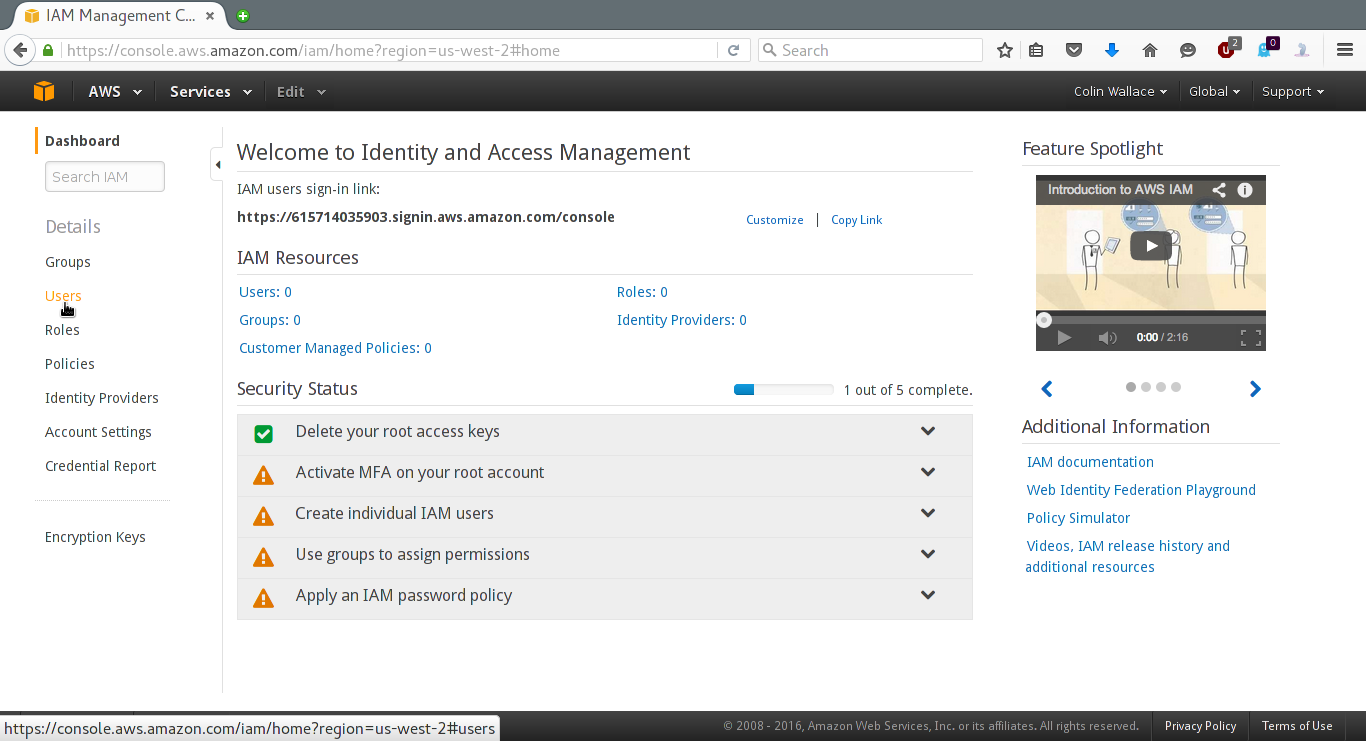Click the AWS orange cube logo

coord(44,91)
